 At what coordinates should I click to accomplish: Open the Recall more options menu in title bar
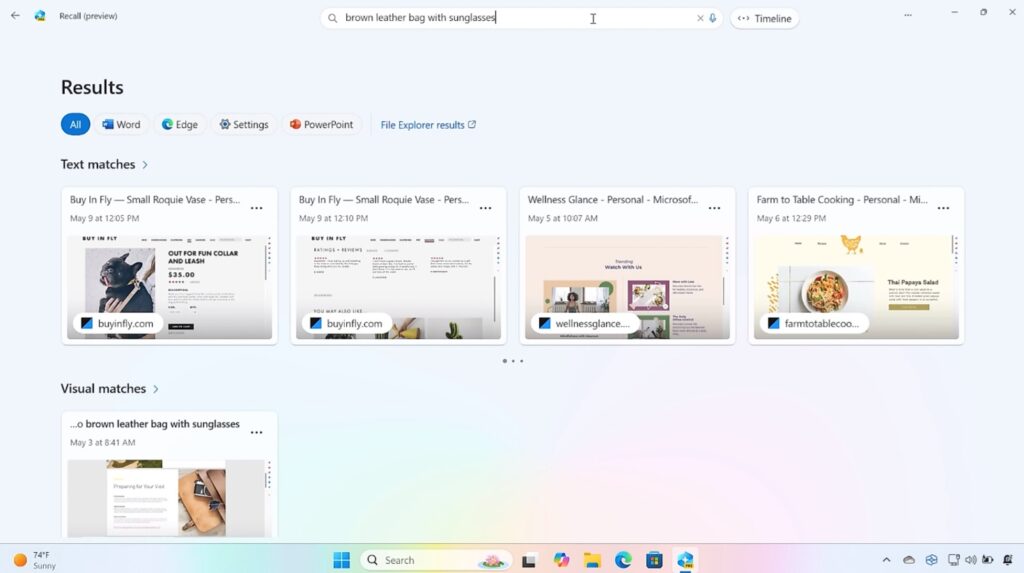pyautogui.click(x=907, y=15)
